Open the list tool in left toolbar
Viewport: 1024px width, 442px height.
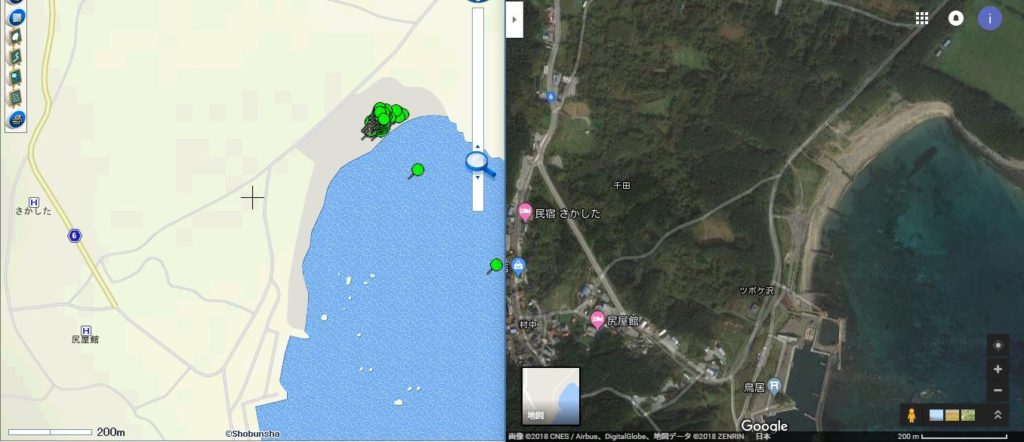point(16,97)
